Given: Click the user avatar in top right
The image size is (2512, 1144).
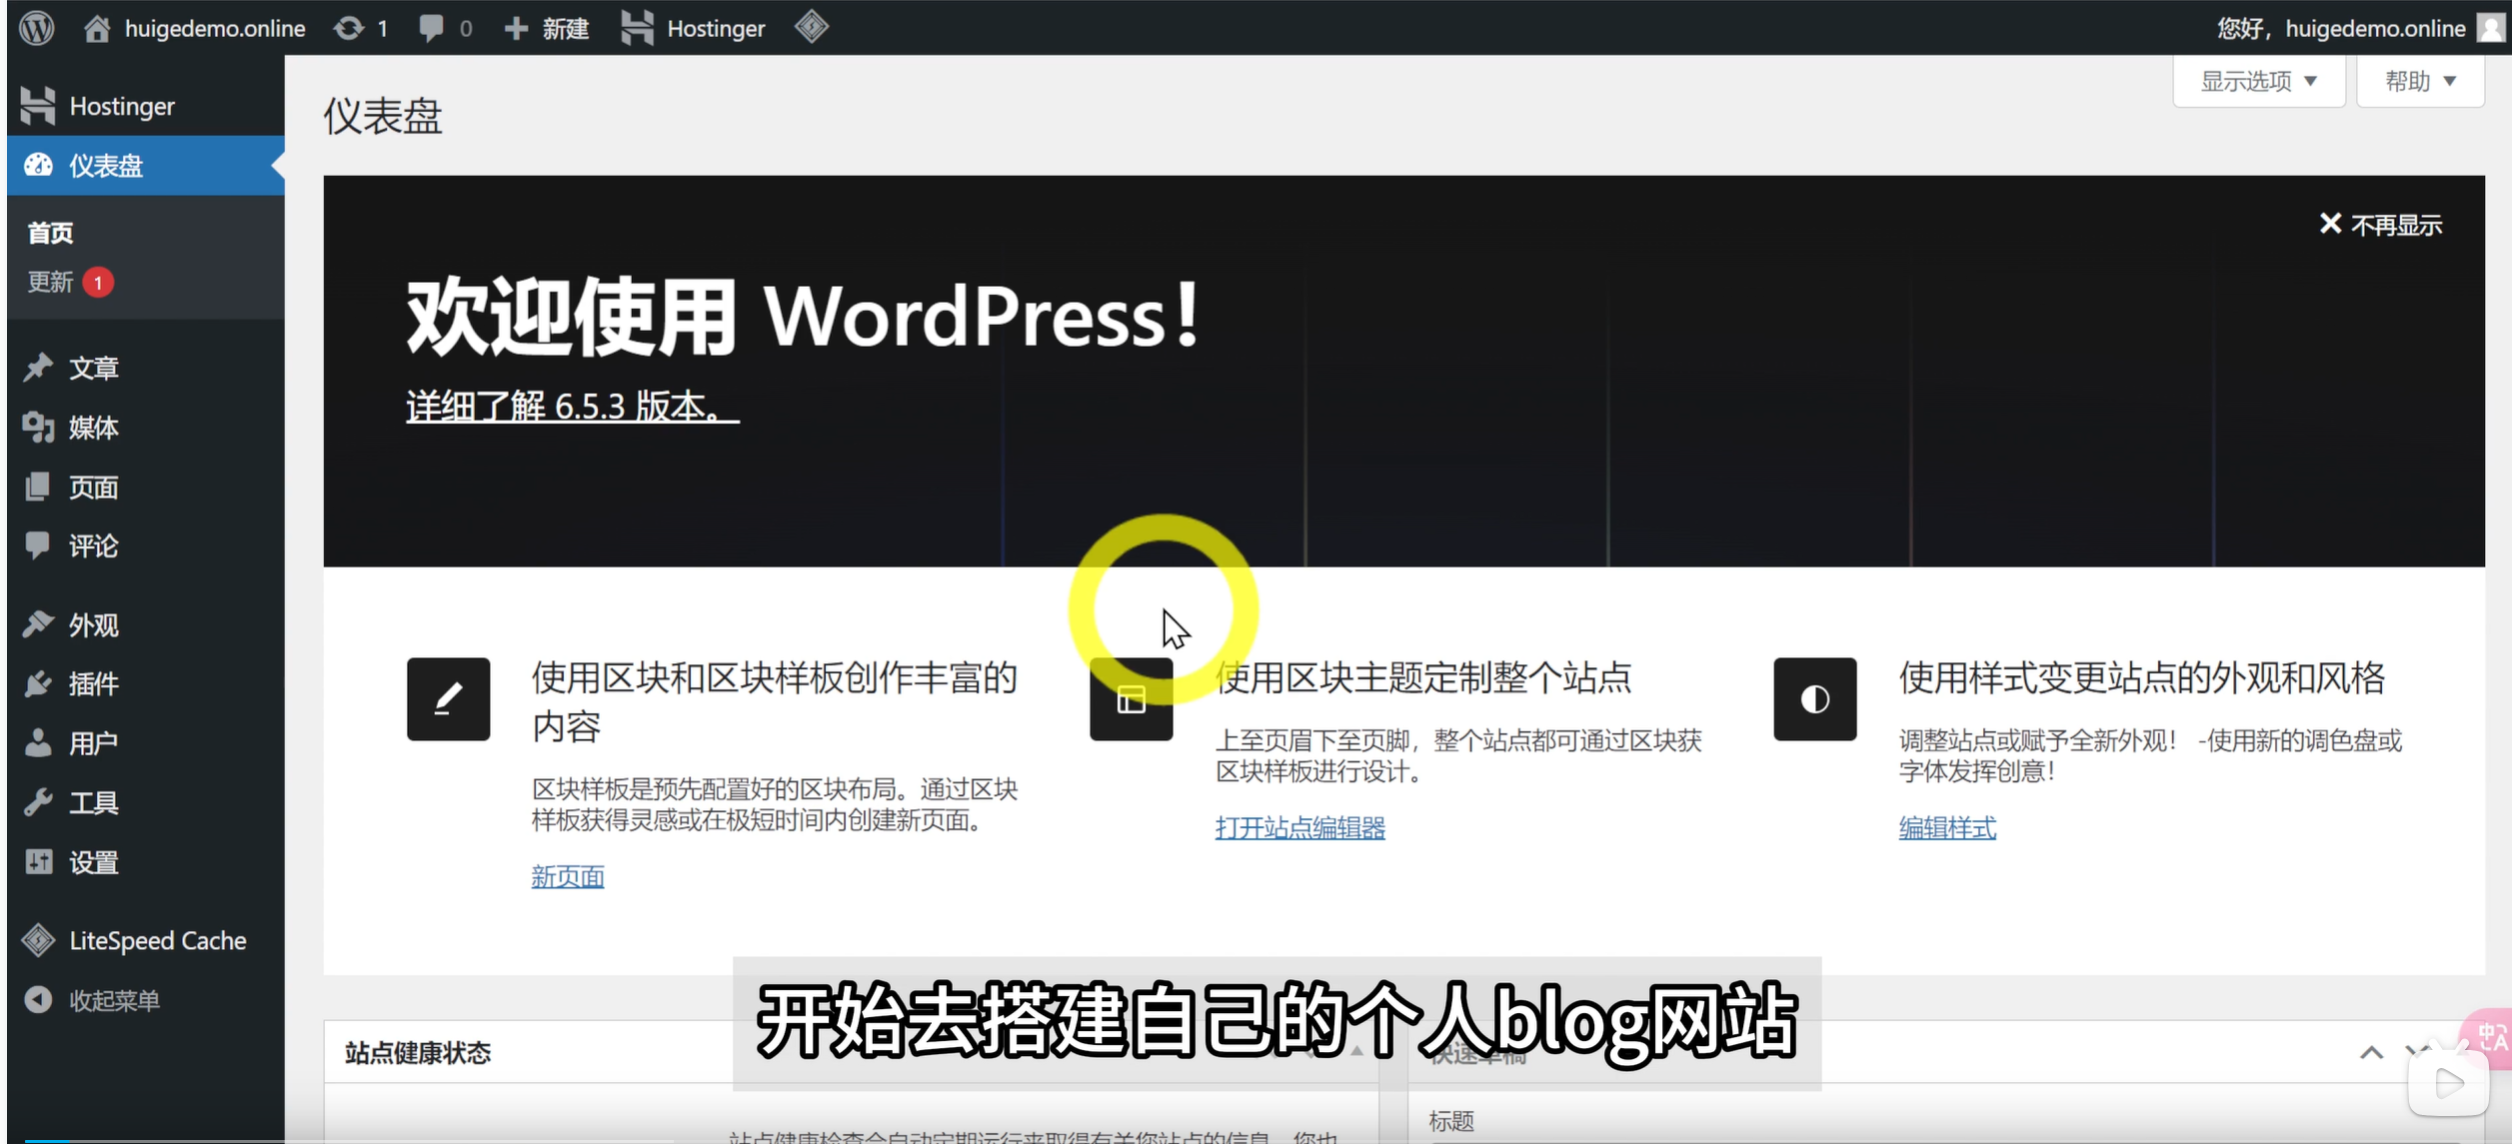Looking at the screenshot, I should click(x=2491, y=28).
